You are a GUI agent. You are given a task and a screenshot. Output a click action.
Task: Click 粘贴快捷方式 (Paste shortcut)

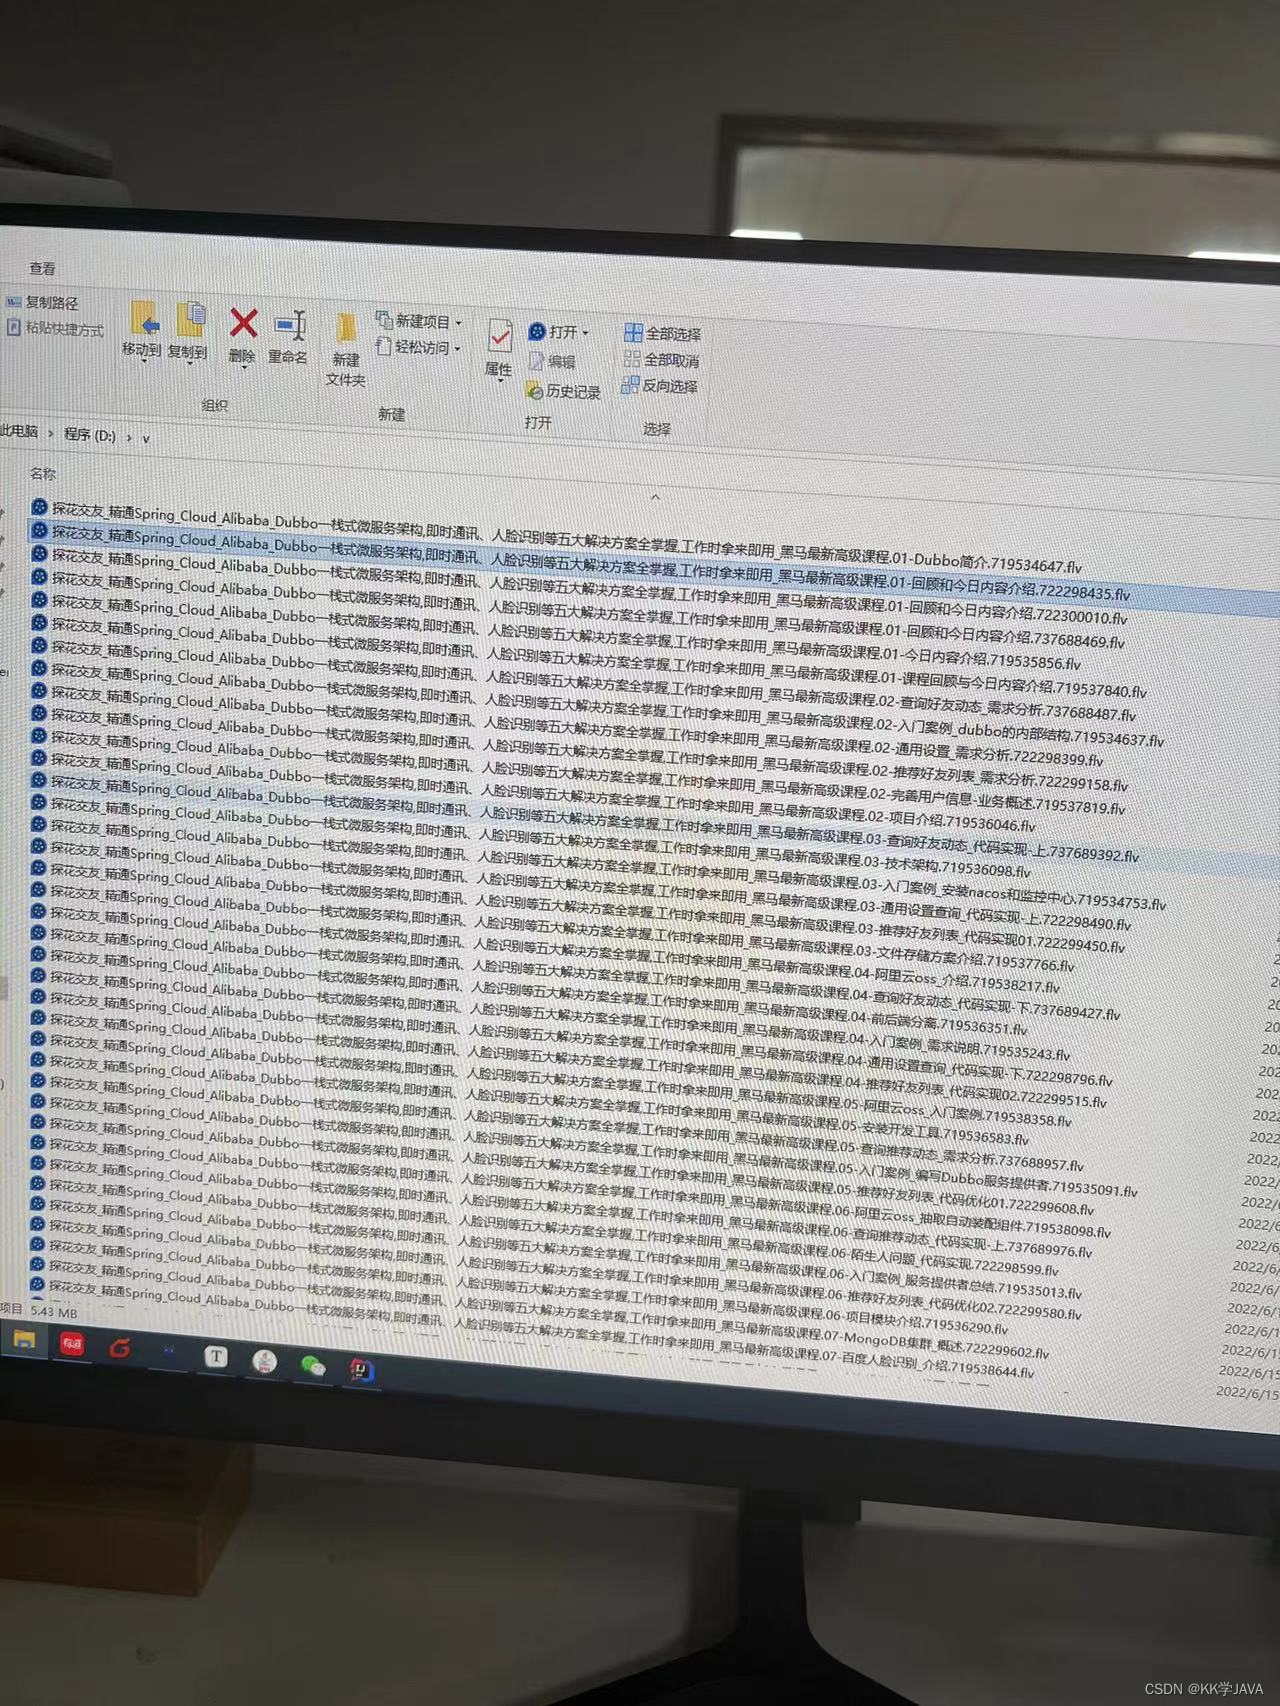[55, 328]
